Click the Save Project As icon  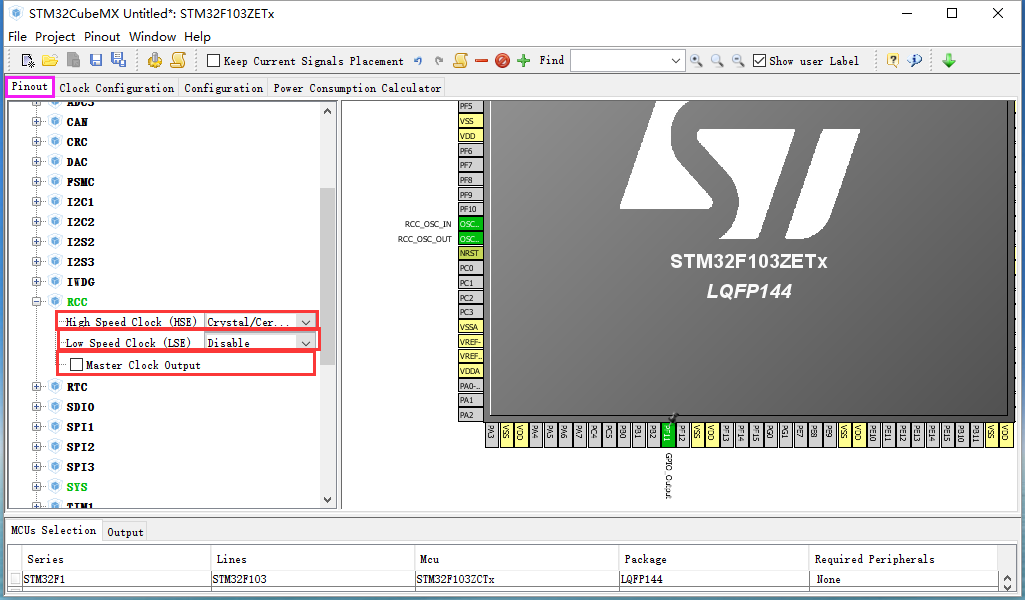118,59
